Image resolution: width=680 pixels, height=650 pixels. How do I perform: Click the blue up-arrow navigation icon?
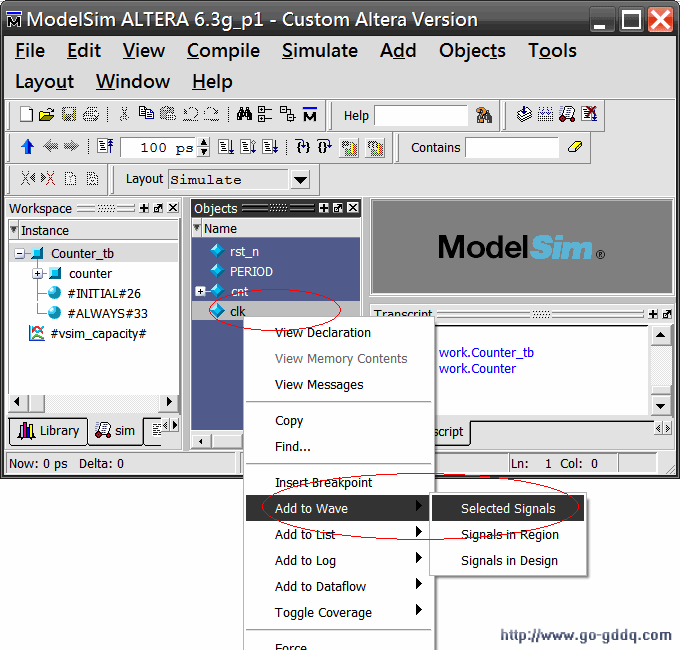[x=27, y=147]
